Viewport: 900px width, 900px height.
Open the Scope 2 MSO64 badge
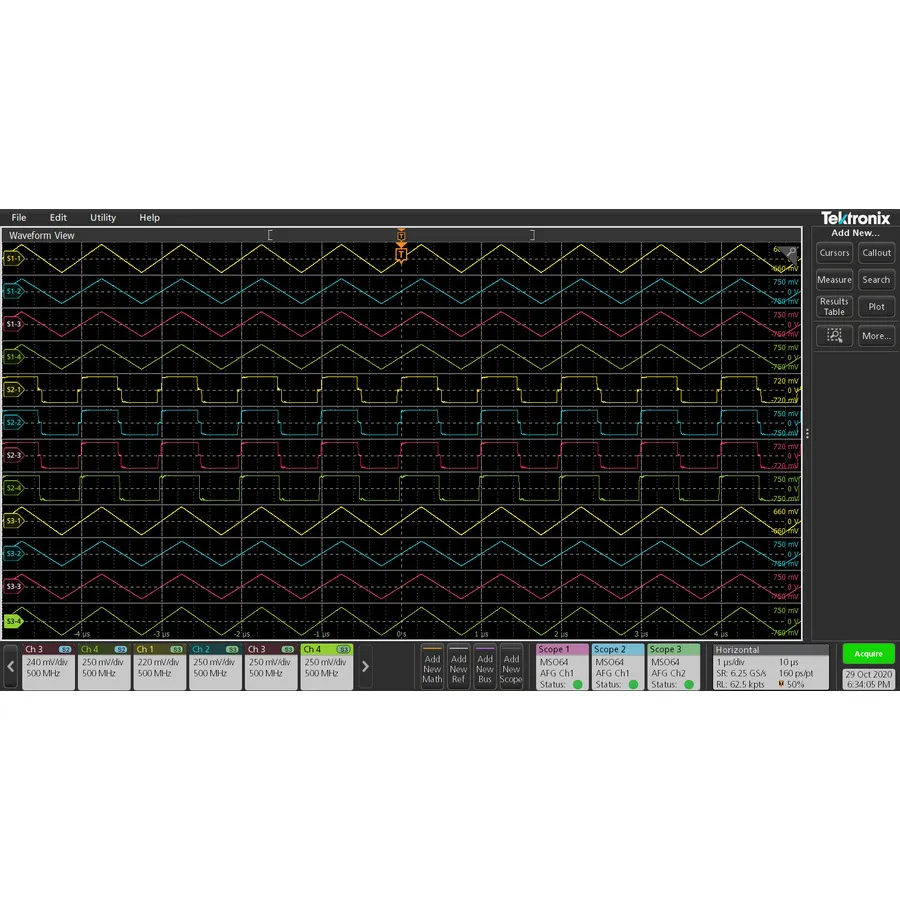[616, 667]
